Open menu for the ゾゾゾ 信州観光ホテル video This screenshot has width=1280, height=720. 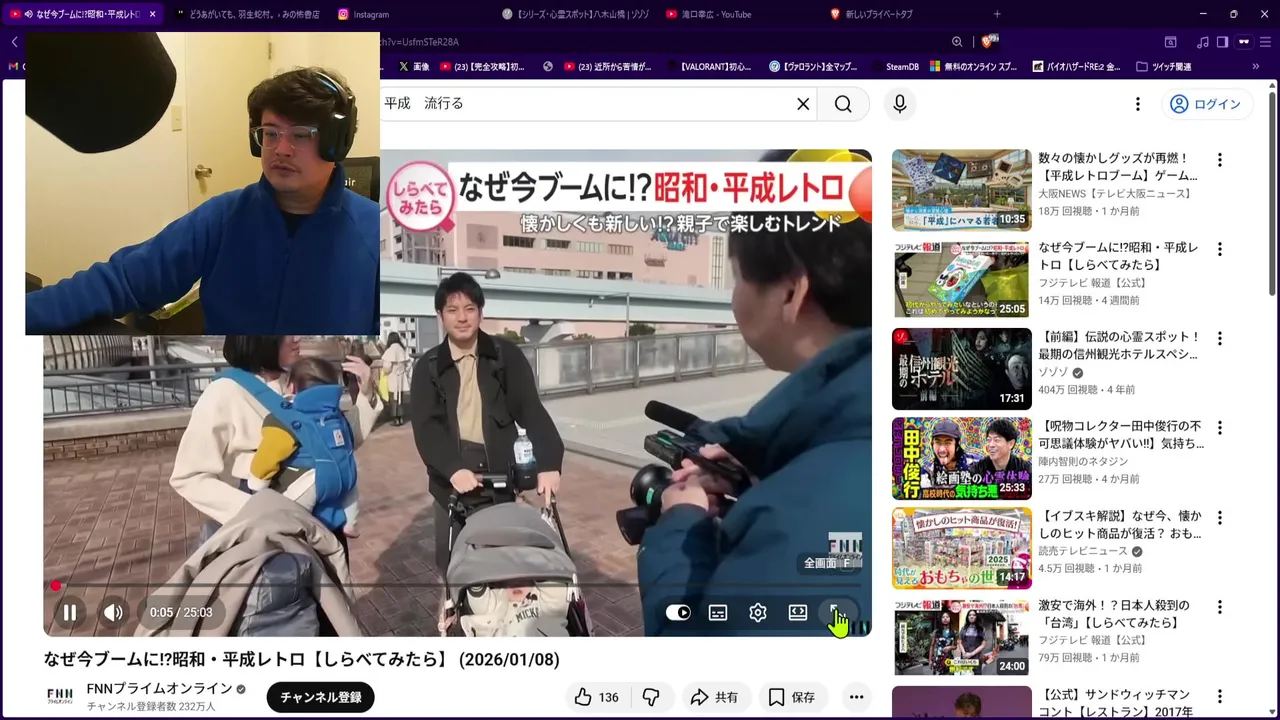pyautogui.click(x=1219, y=338)
